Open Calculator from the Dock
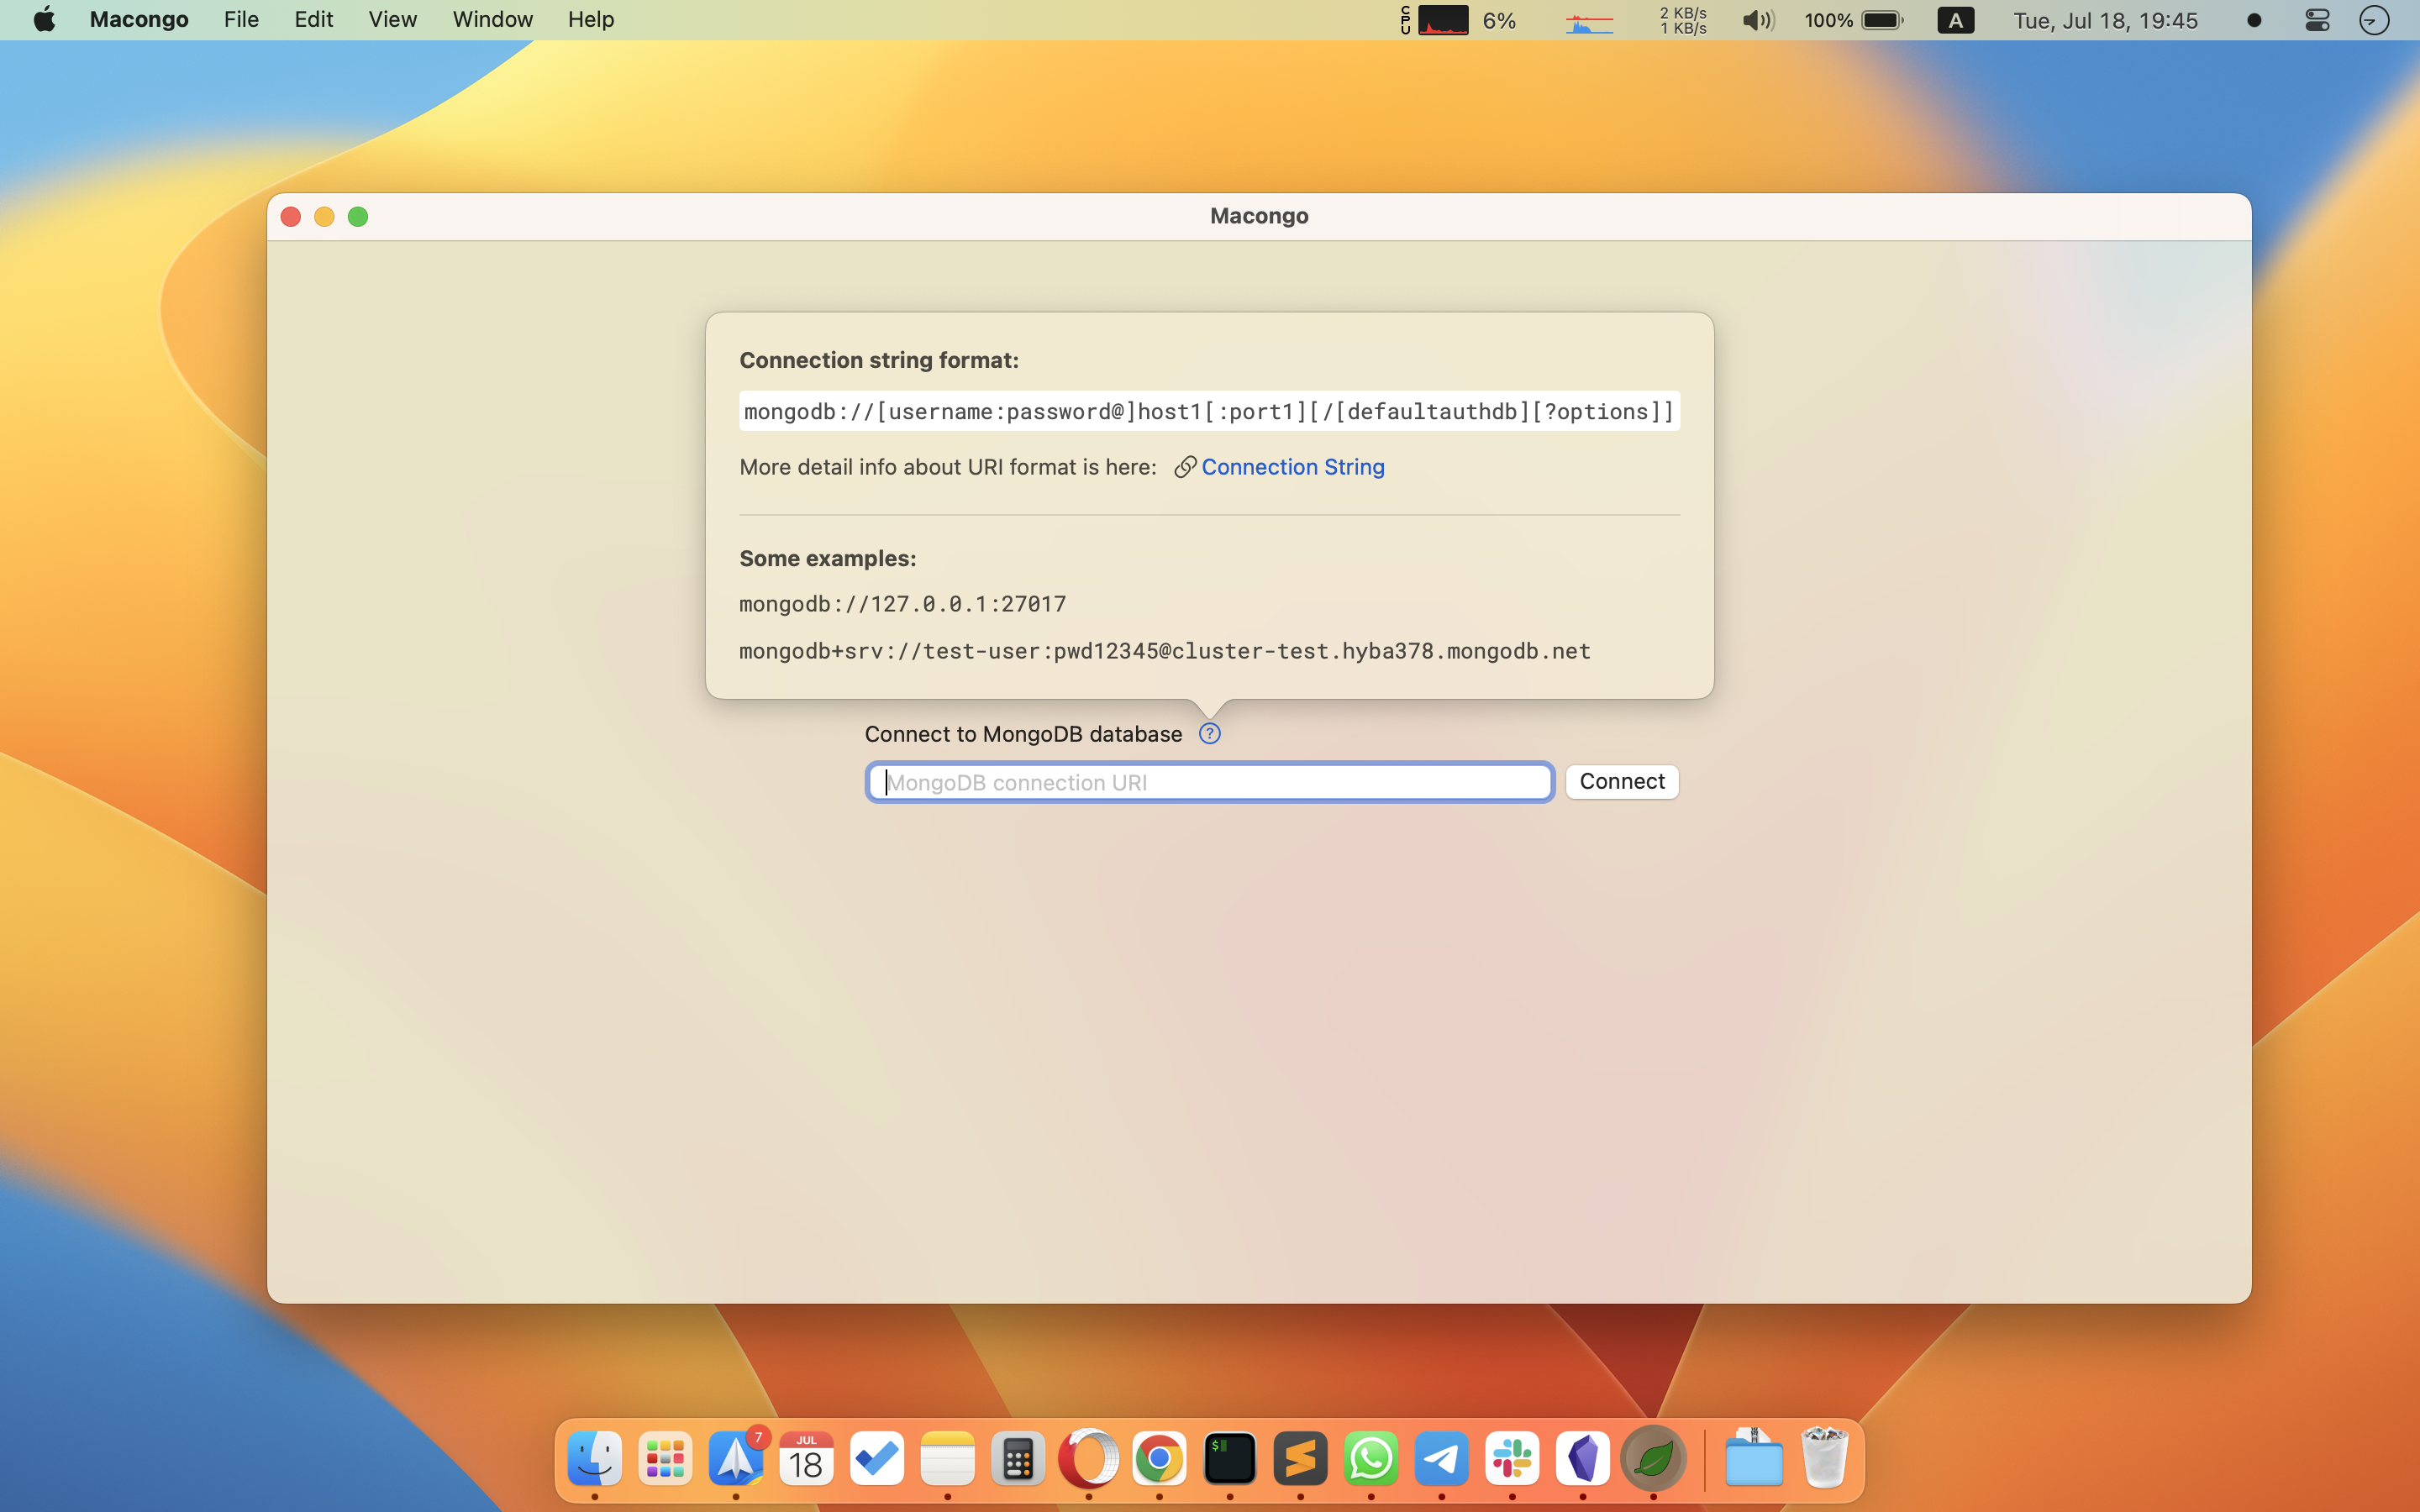 tap(1018, 1459)
